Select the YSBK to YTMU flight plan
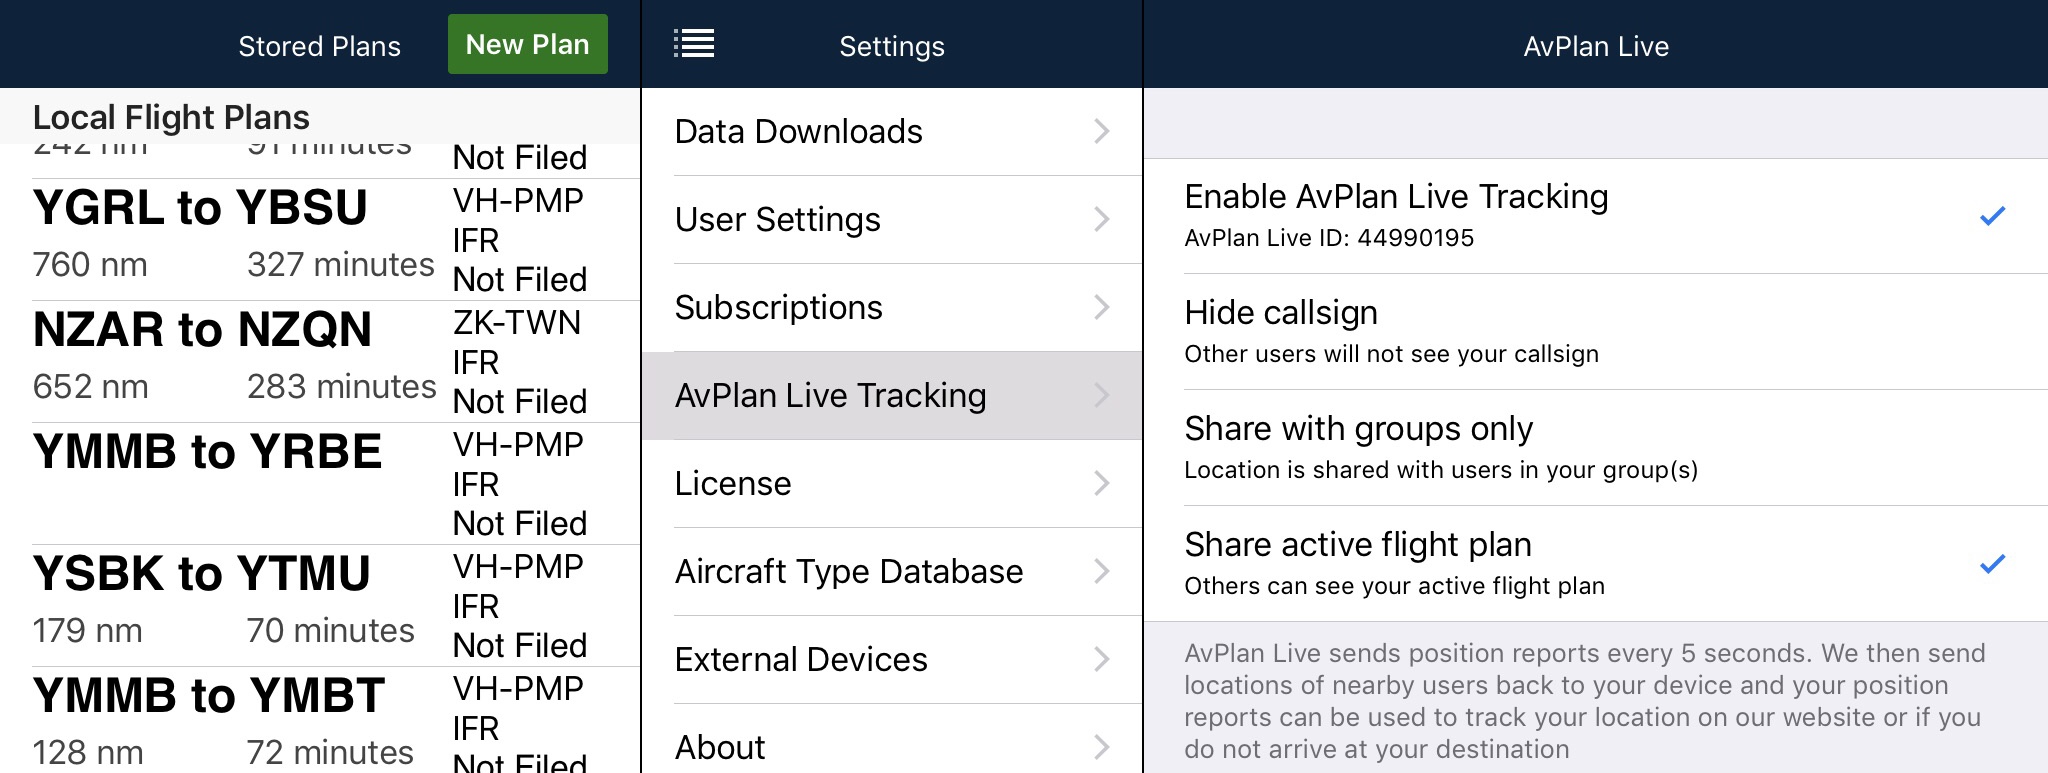This screenshot has height=773, width=2048. (320, 606)
